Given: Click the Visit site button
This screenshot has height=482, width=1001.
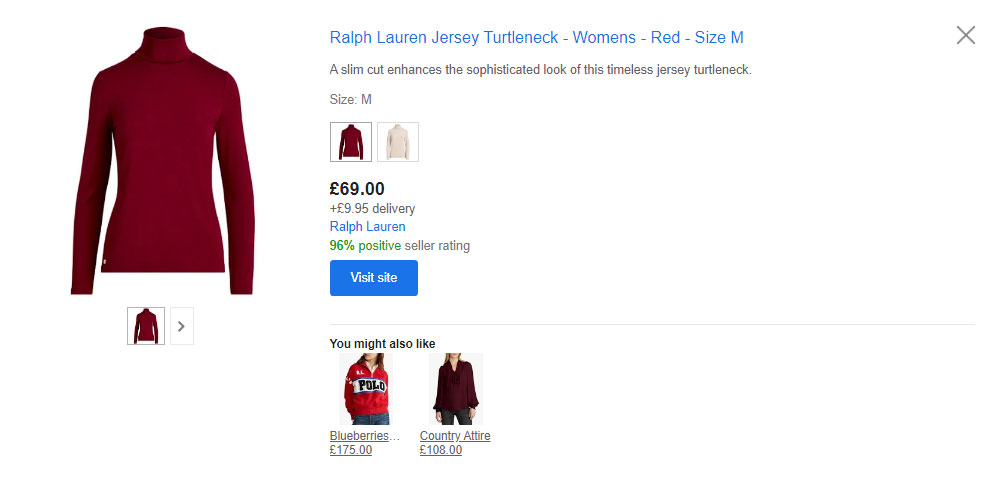Looking at the screenshot, I should coord(373,278).
